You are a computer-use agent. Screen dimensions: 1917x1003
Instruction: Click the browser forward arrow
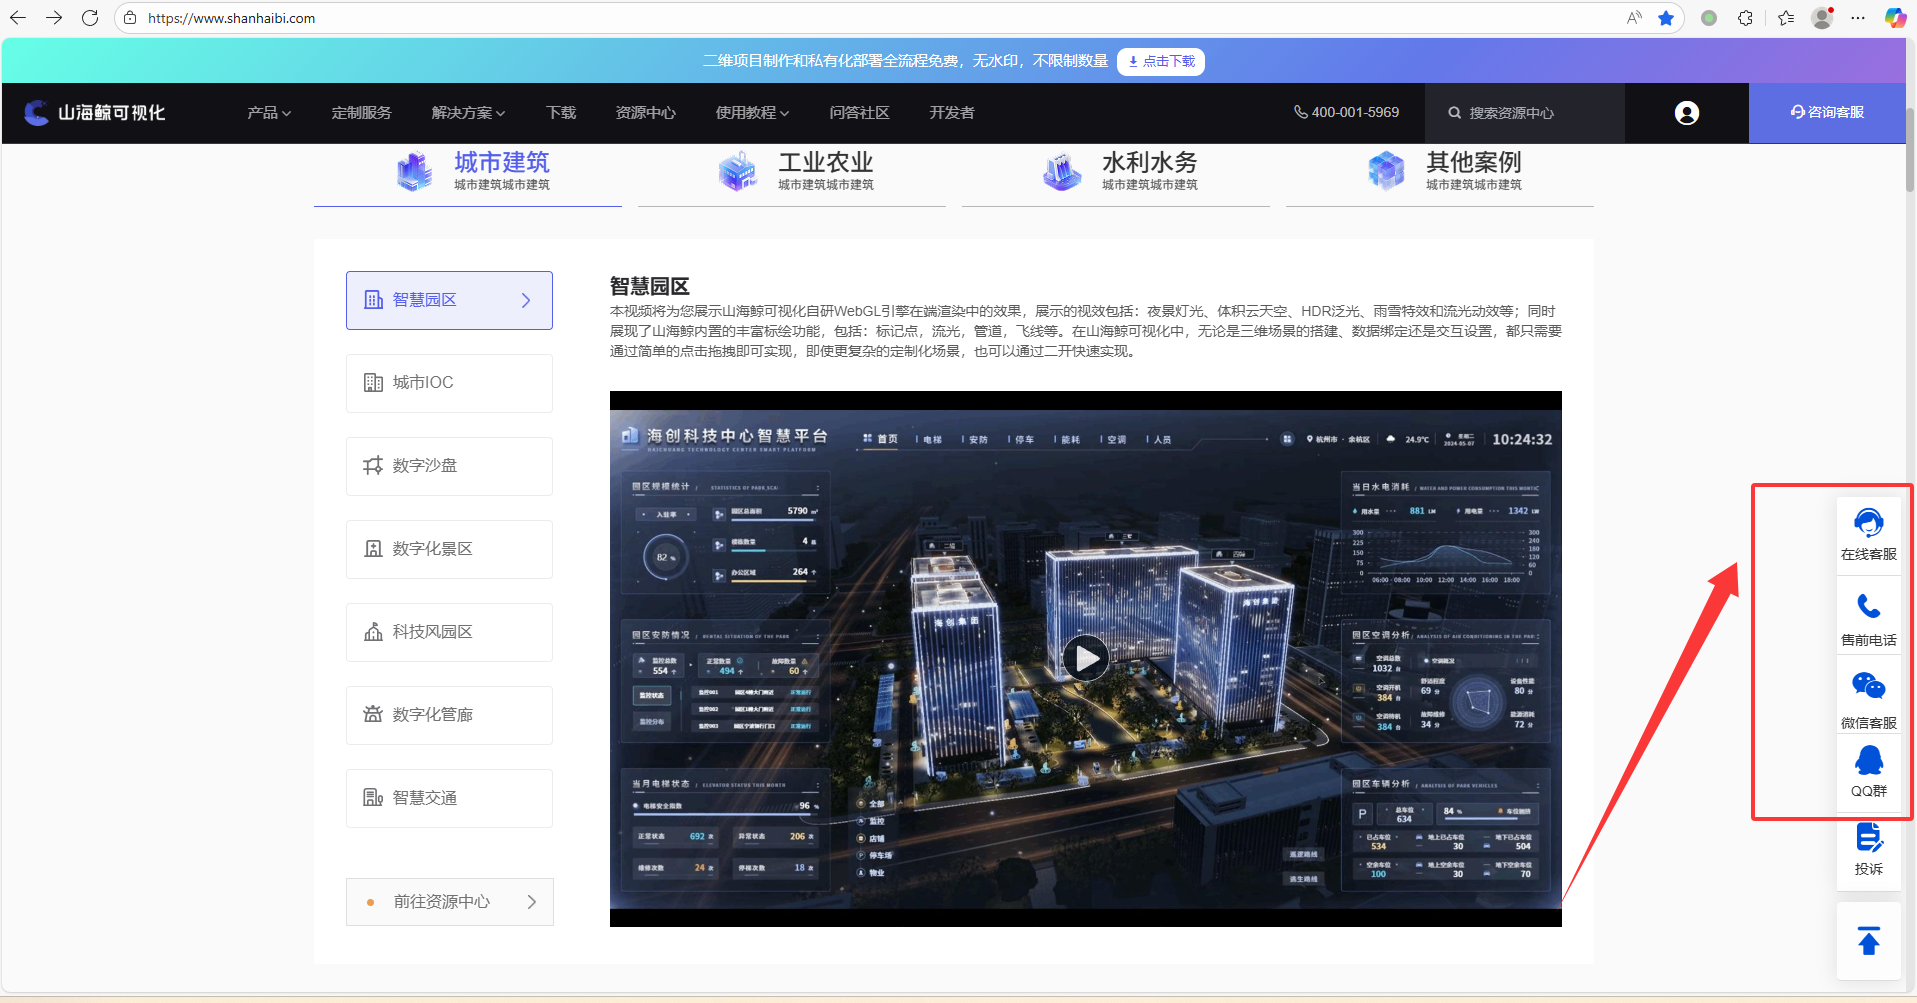[x=54, y=18]
